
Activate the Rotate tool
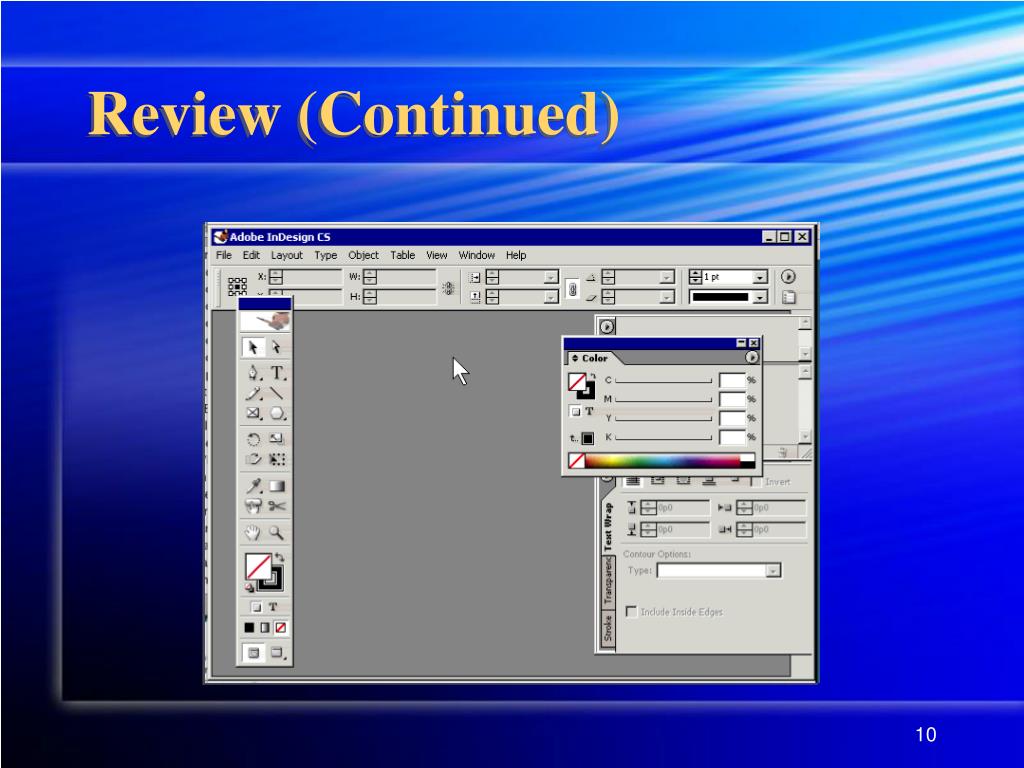click(253, 439)
